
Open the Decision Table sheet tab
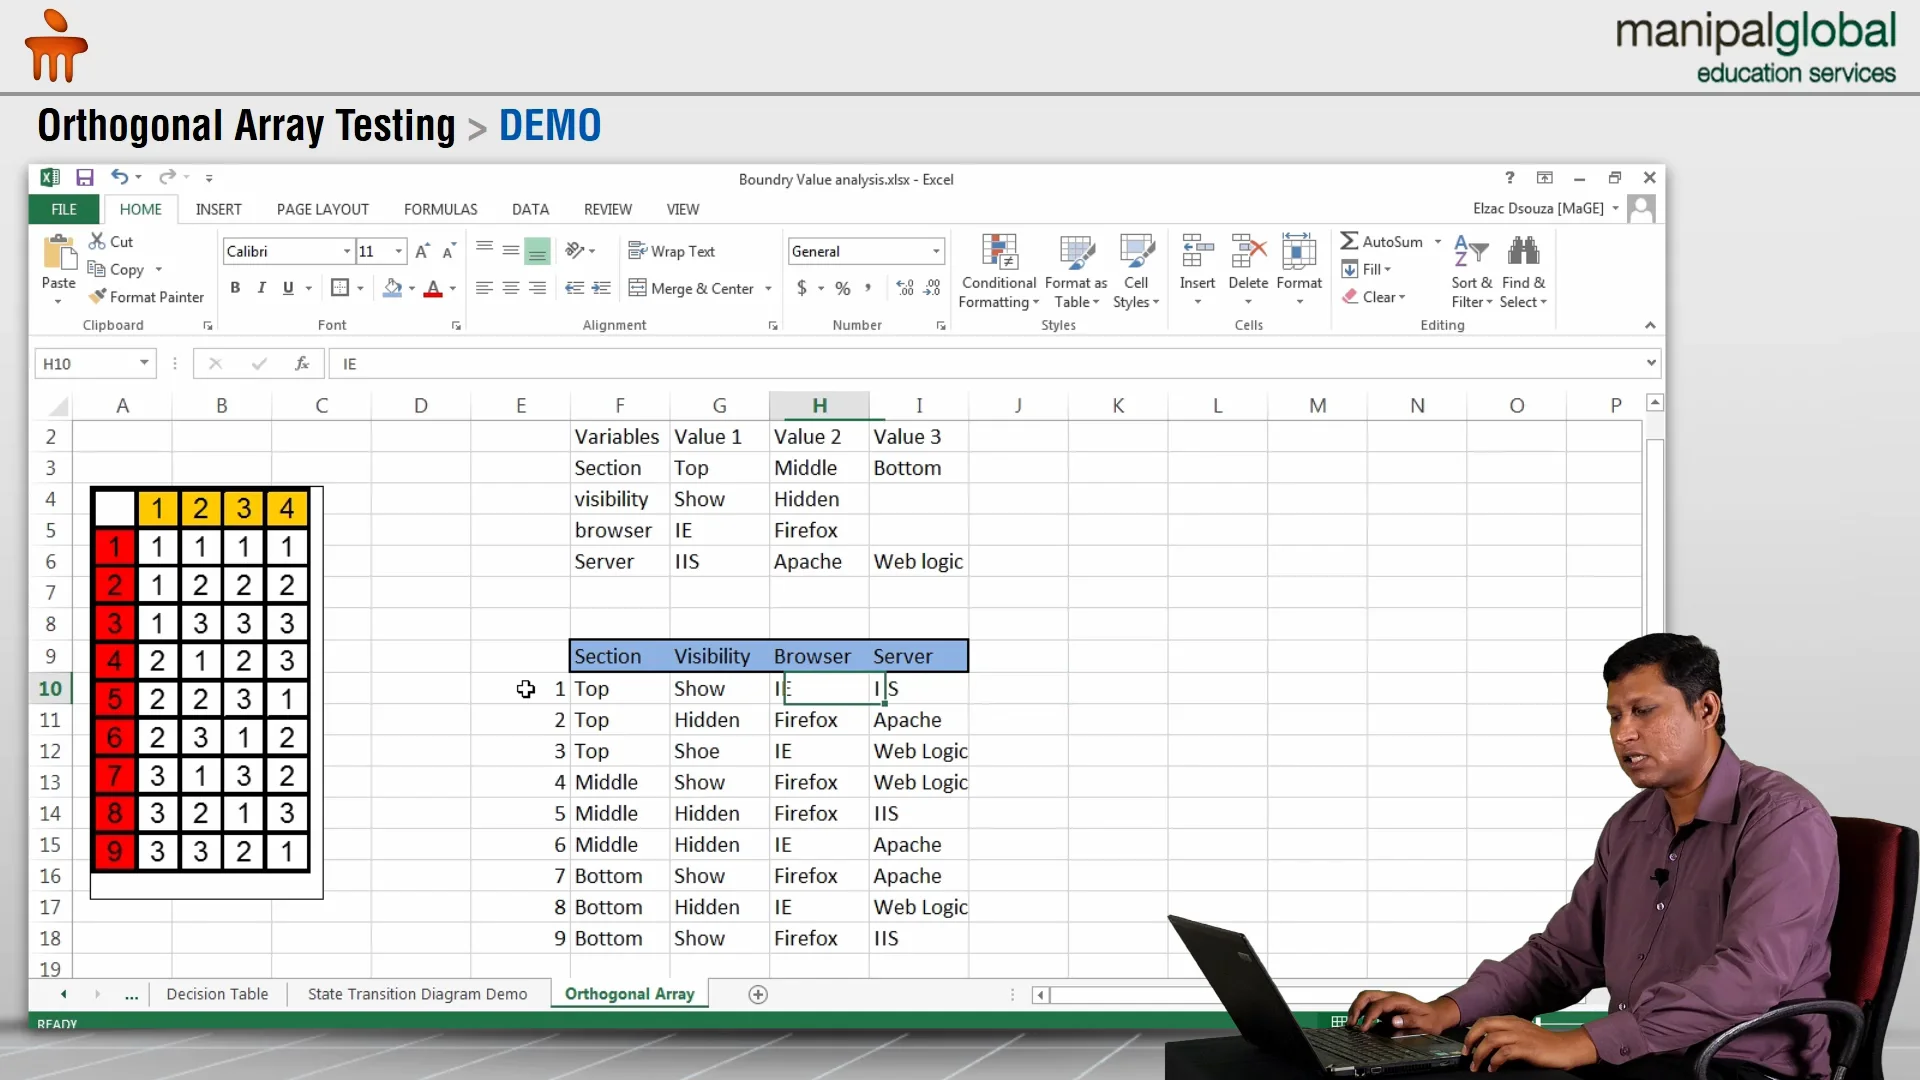(x=217, y=994)
